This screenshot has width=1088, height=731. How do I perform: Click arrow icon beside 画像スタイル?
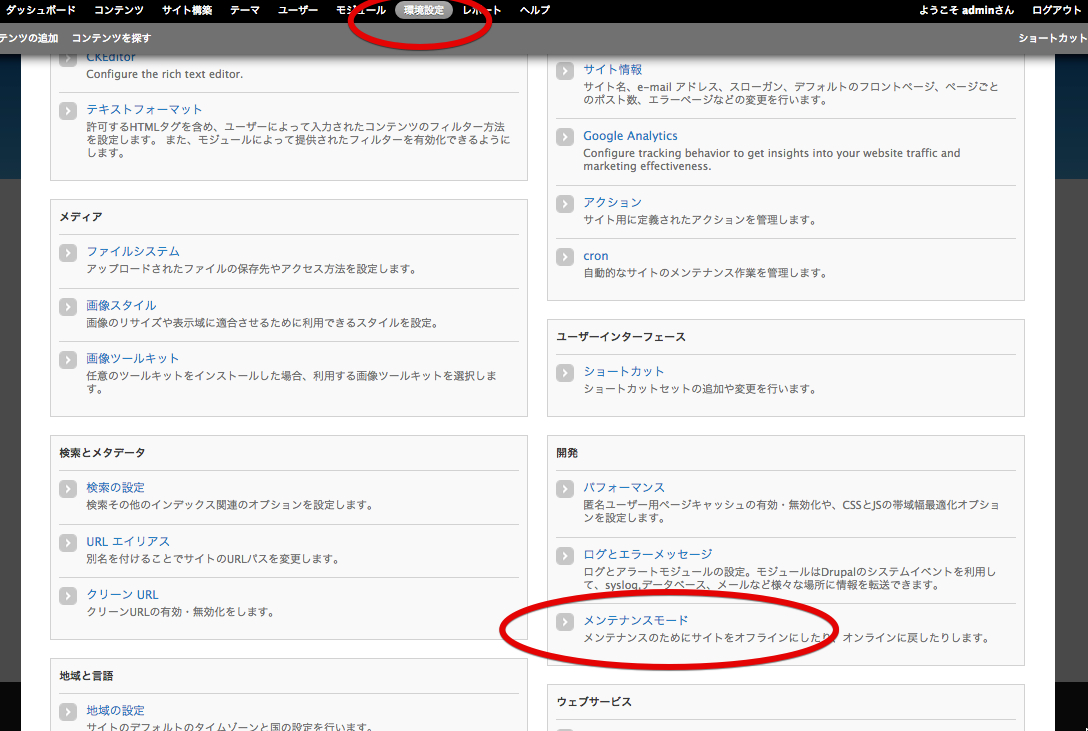tap(68, 307)
